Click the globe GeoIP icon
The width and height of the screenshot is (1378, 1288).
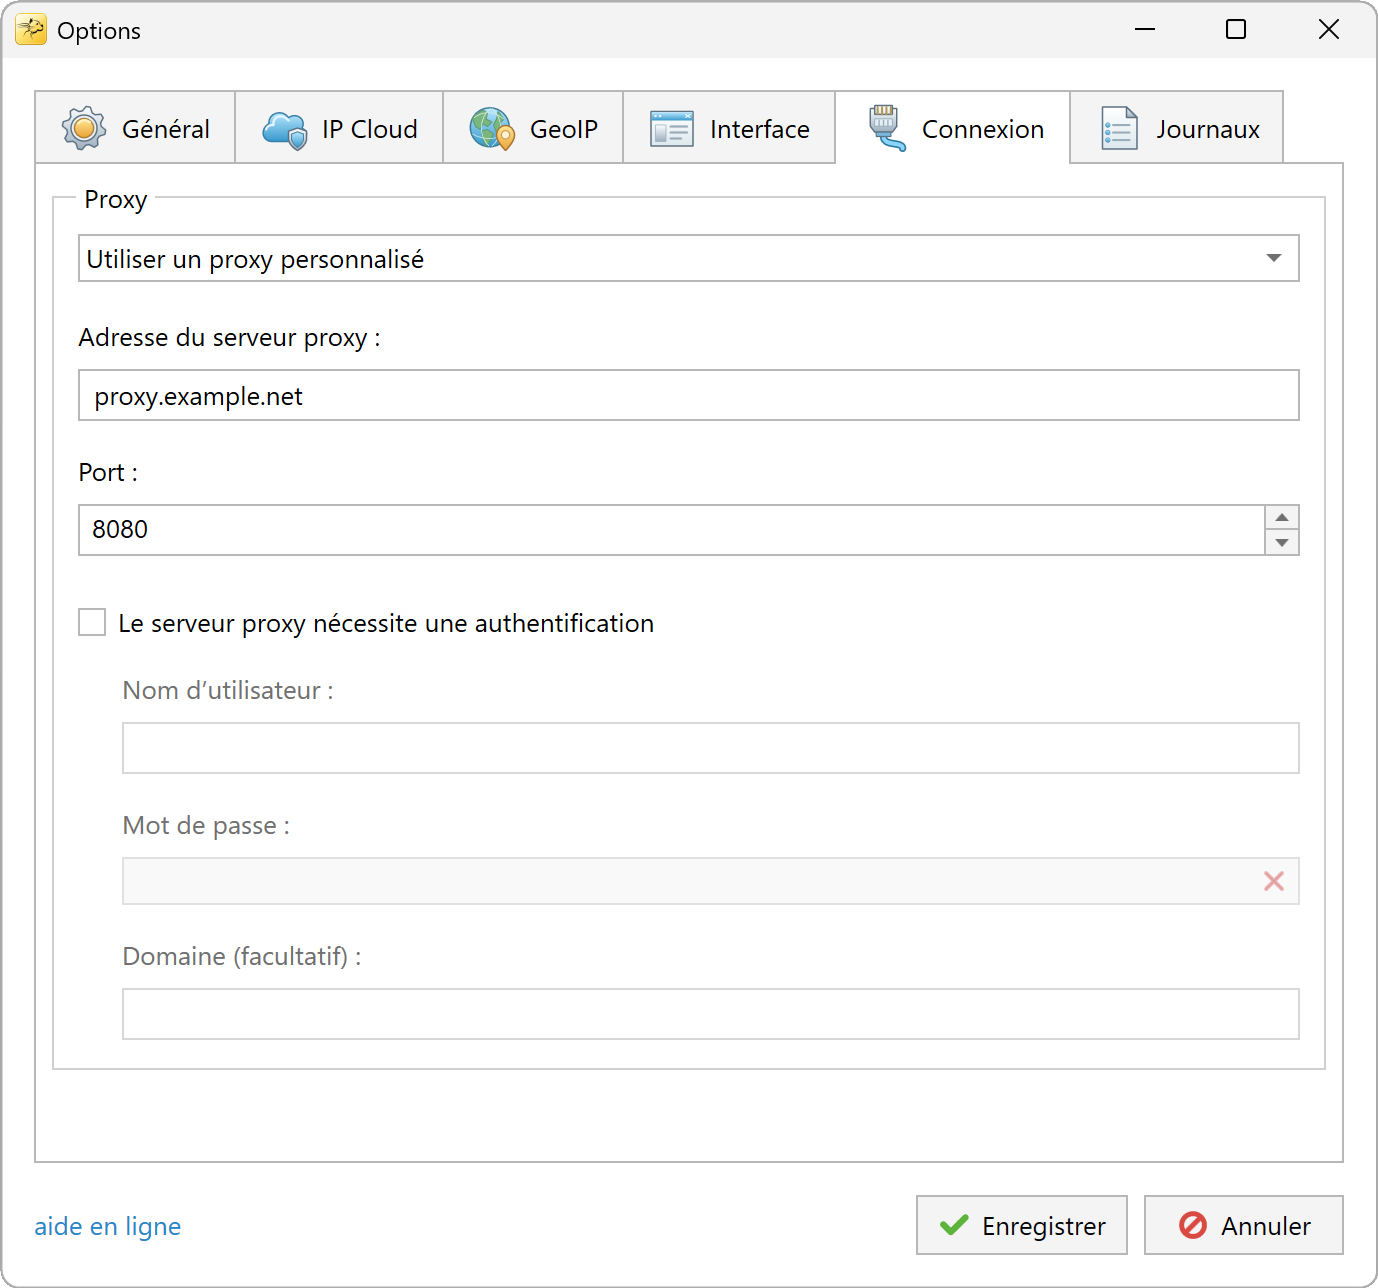[492, 129]
